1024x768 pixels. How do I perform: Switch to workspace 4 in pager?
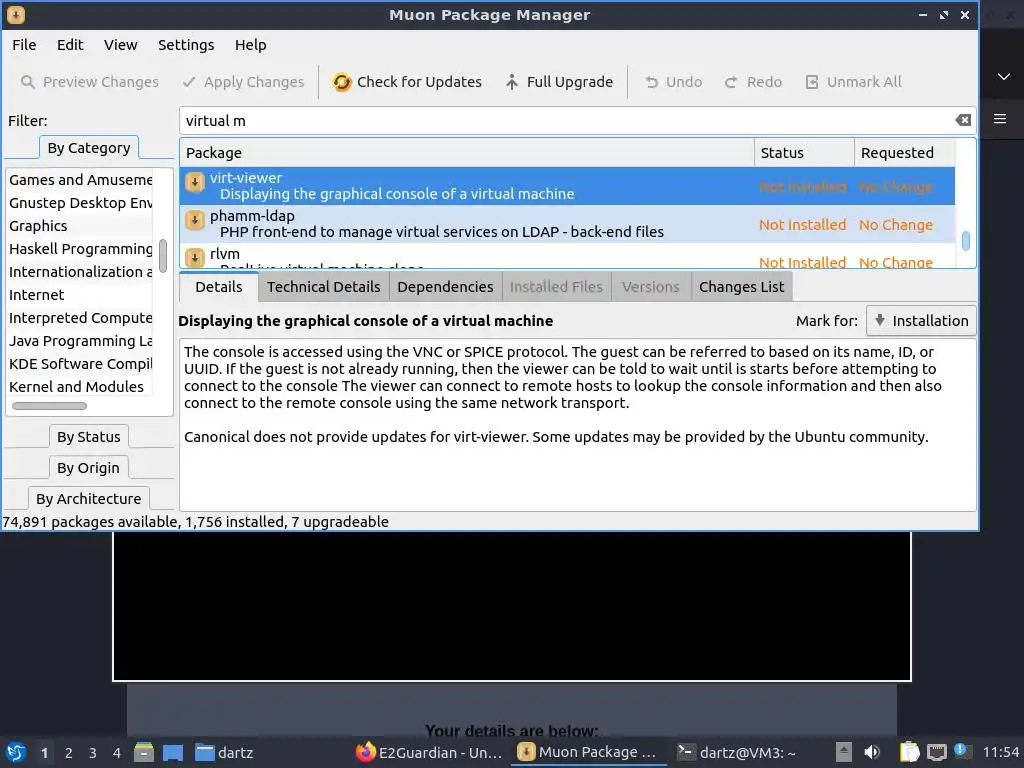[117, 753]
